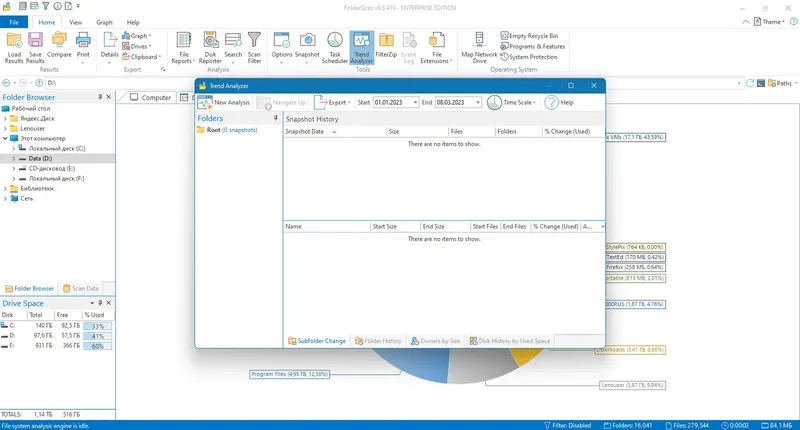This screenshot has height=430, width=800.
Task: Sort by Snapshot Date column
Action: point(335,132)
